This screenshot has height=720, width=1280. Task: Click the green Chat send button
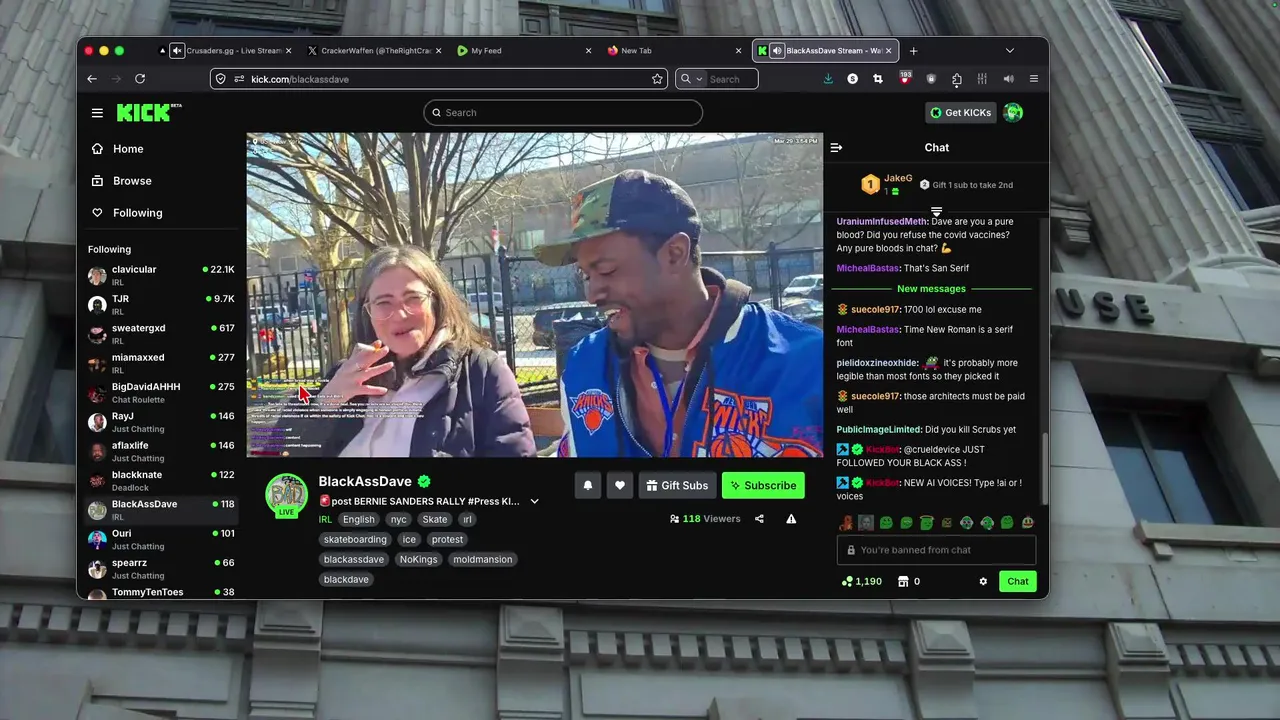pos(1018,581)
